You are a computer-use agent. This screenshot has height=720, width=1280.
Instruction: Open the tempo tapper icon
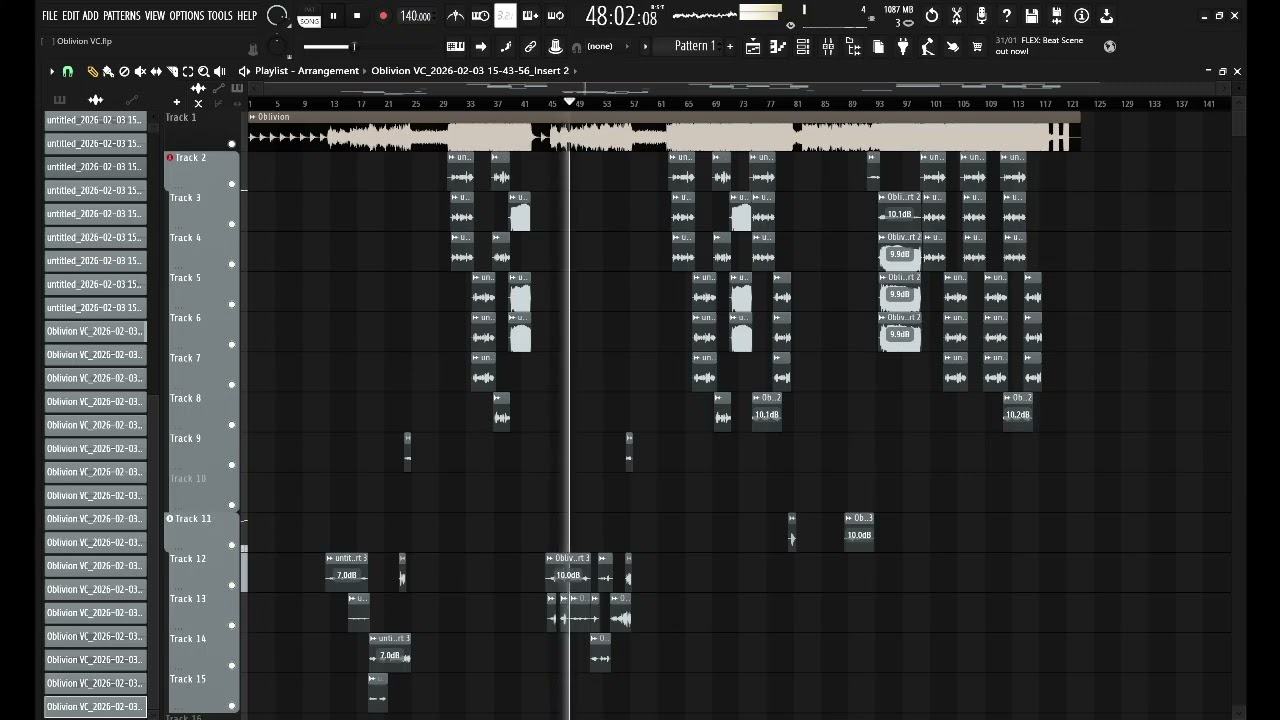click(x=928, y=47)
